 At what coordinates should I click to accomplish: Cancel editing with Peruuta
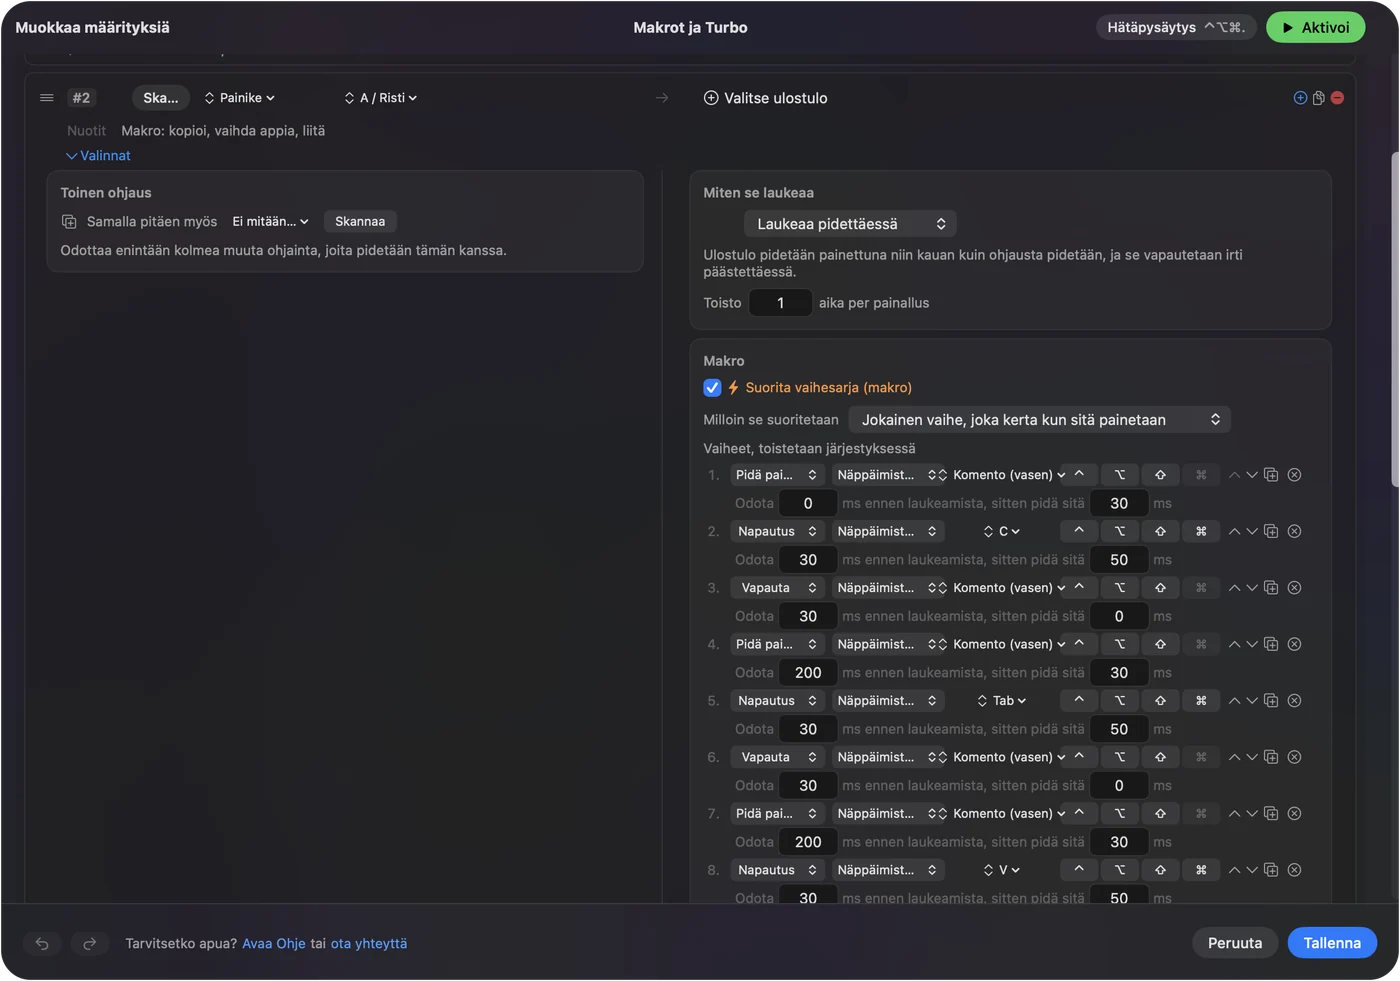tap(1235, 943)
